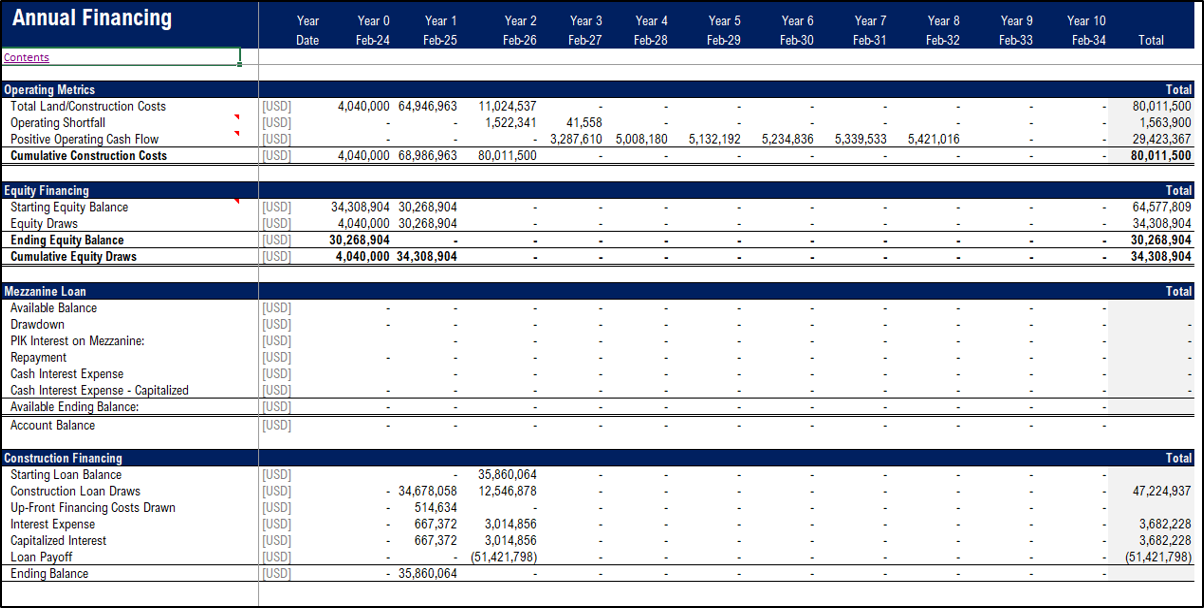Click the Year 0 column header
The image size is (1204, 608).
374,20
